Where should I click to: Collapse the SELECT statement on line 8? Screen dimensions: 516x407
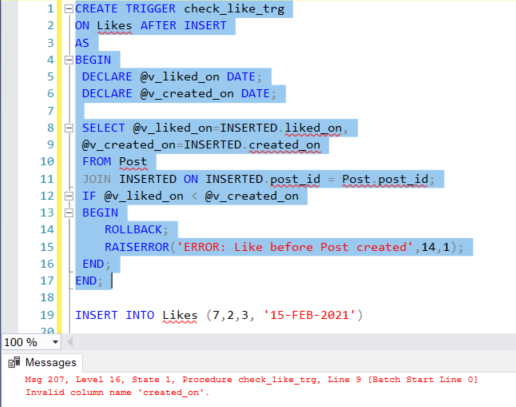[x=69, y=128]
